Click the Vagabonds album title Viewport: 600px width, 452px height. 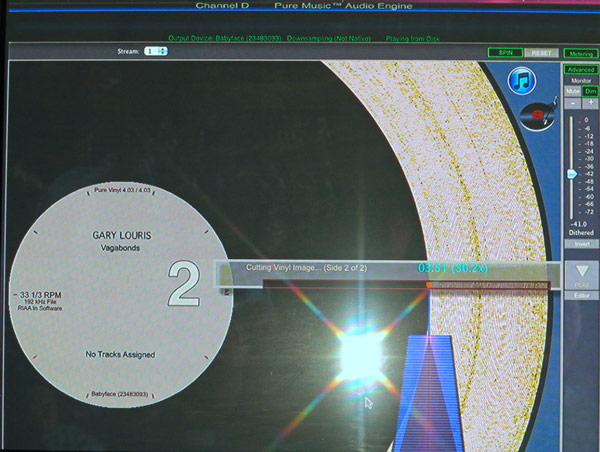tap(120, 248)
